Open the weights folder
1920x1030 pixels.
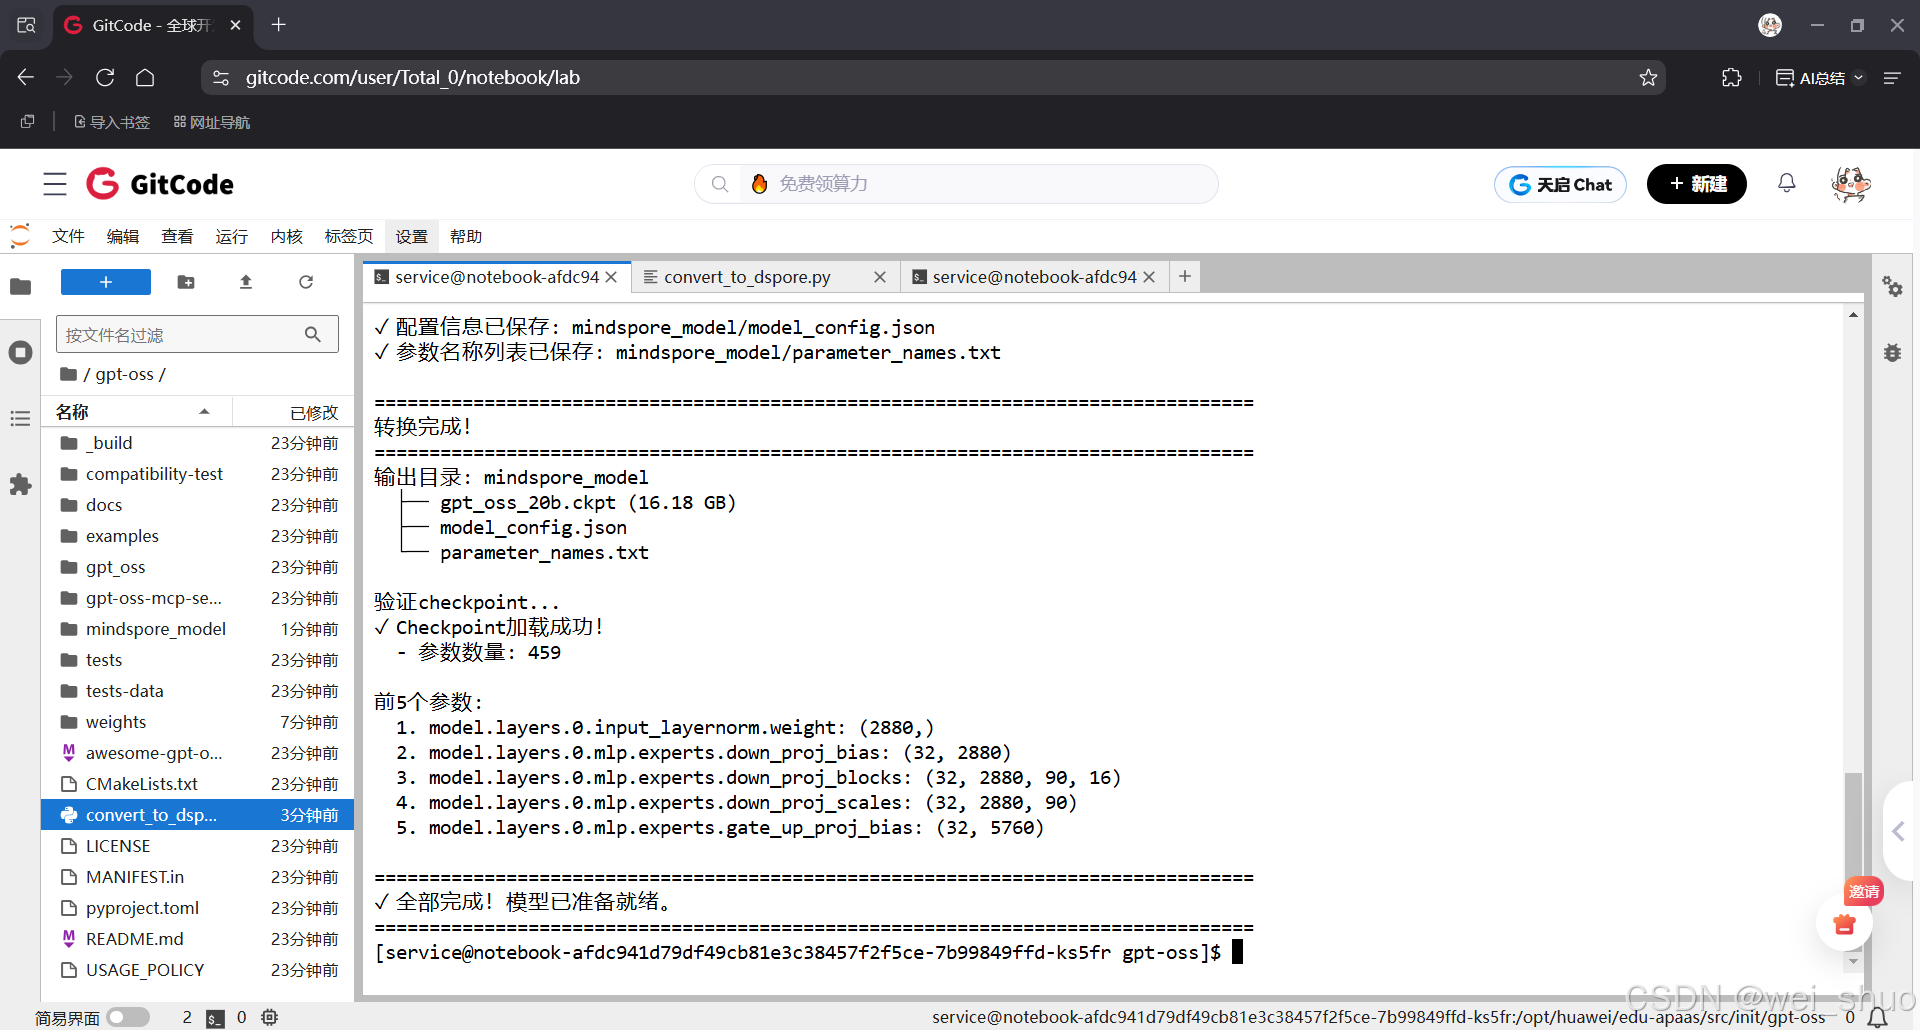(197, 722)
